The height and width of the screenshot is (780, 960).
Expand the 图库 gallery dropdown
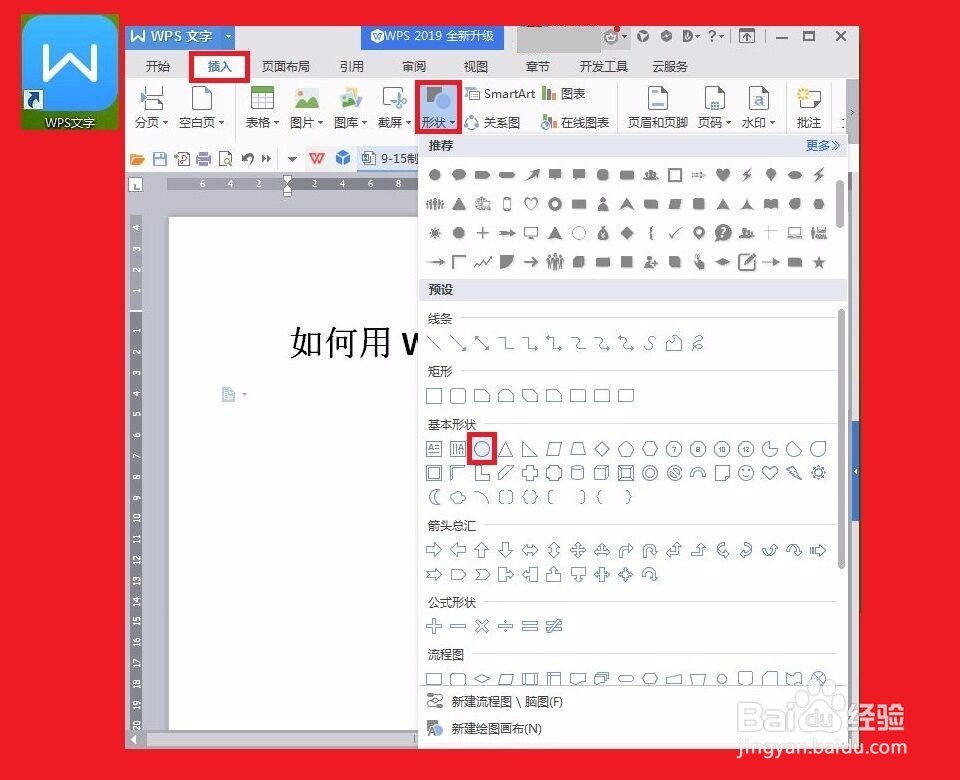point(350,108)
